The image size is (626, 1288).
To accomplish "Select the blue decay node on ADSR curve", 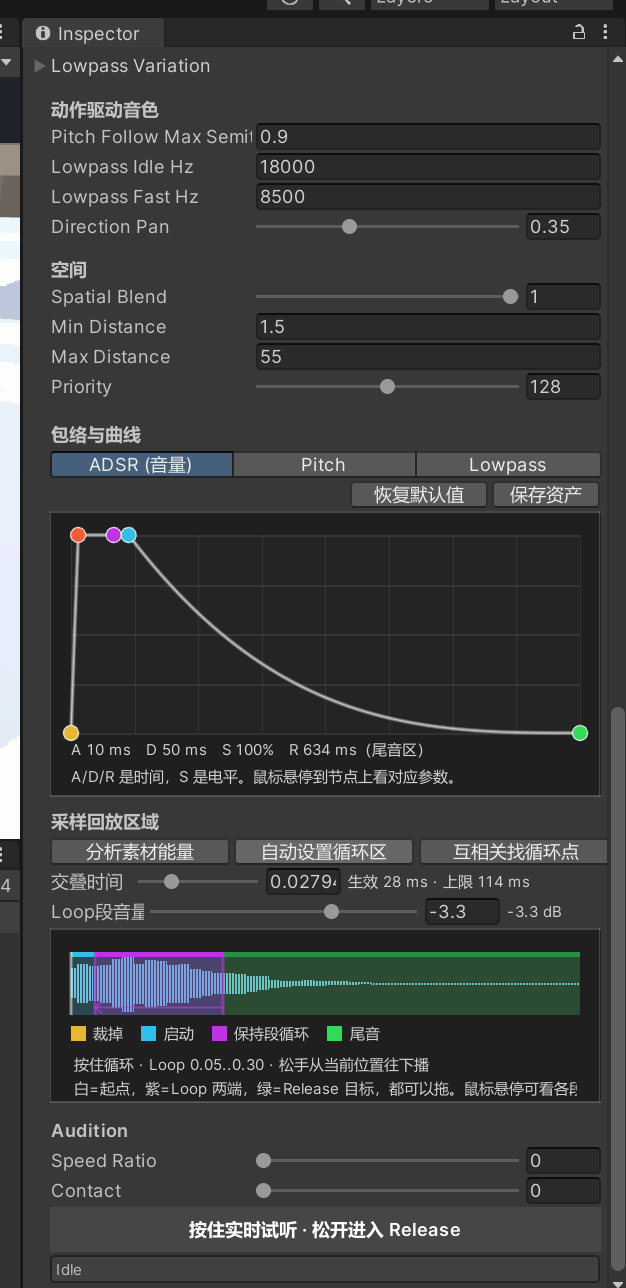I will (129, 535).
